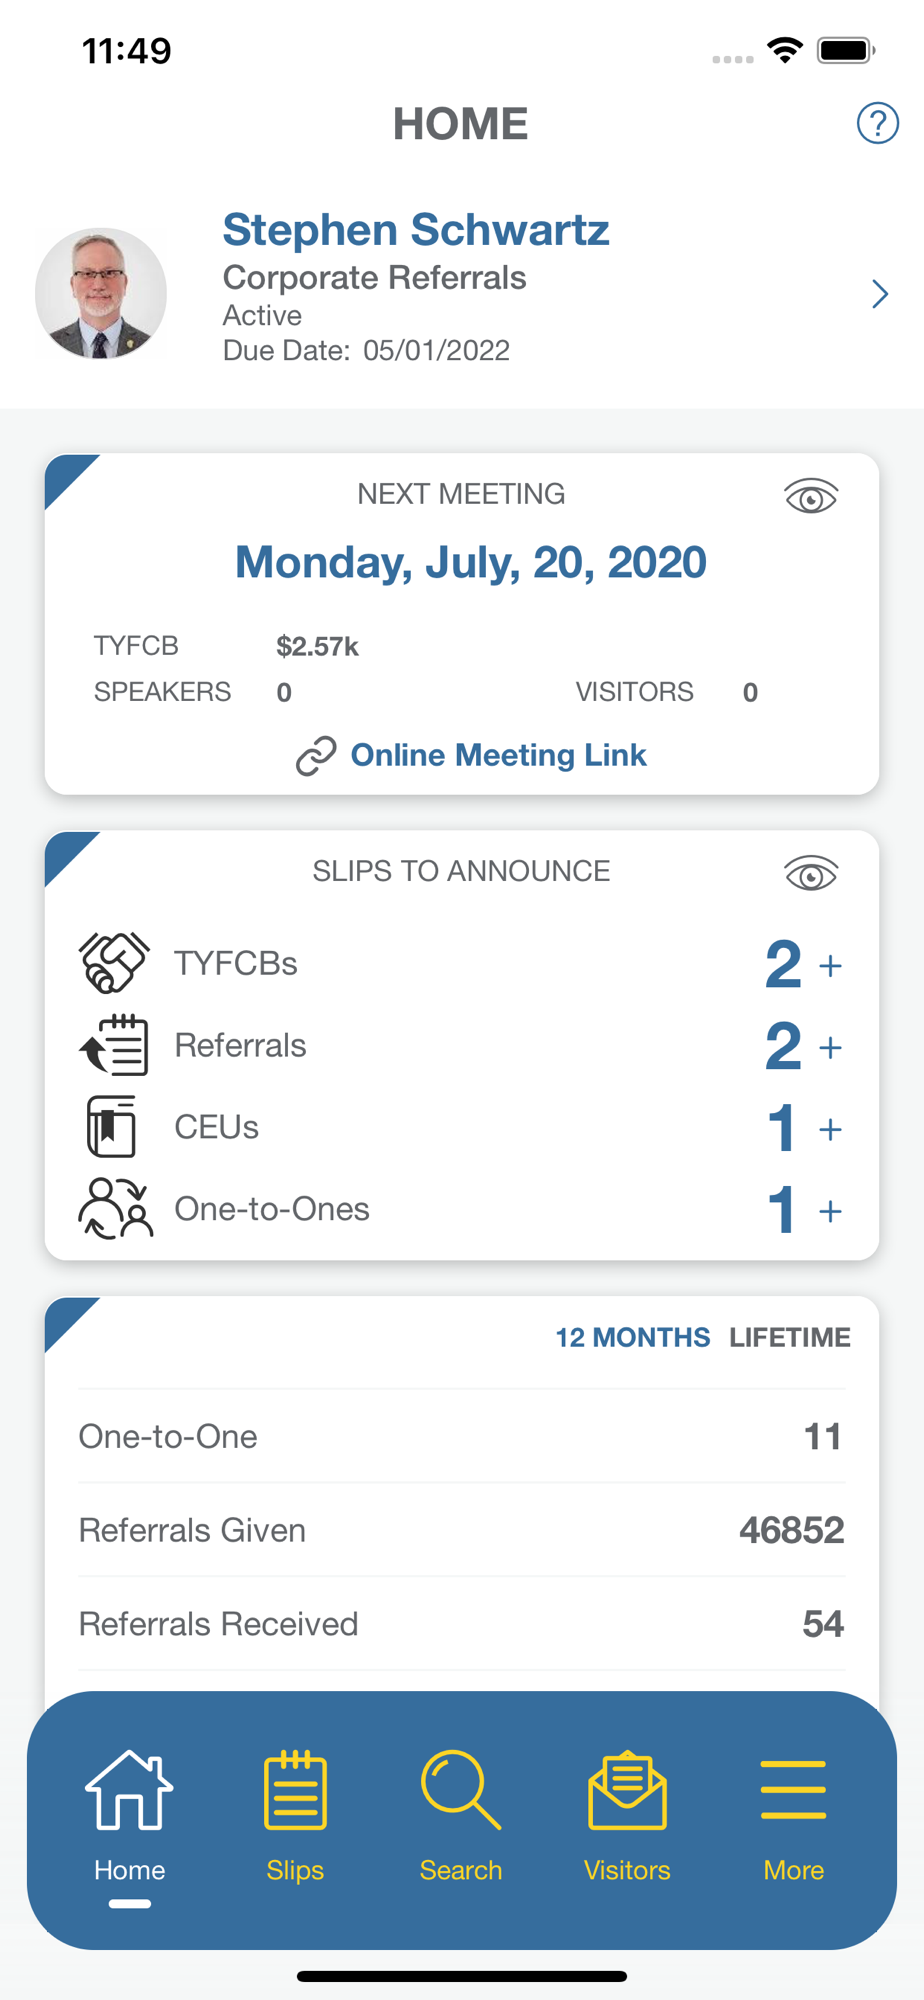Select the 12 Months stats view

click(632, 1338)
